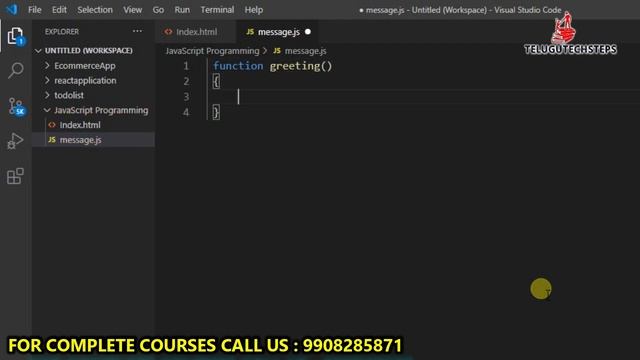Expand the todolist folder
The height and width of the screenshot is (360, 640).
pos(69,95)
